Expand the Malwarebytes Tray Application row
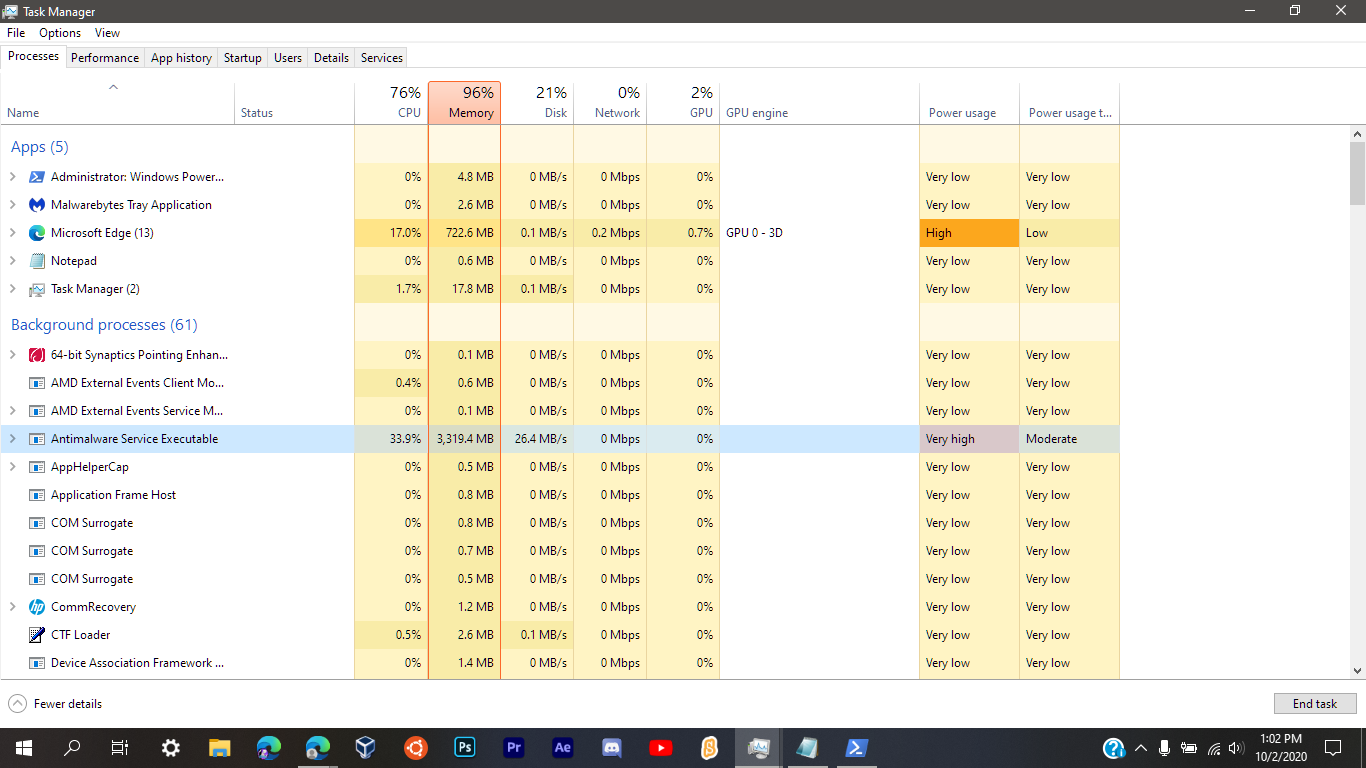 click(13, 205)
